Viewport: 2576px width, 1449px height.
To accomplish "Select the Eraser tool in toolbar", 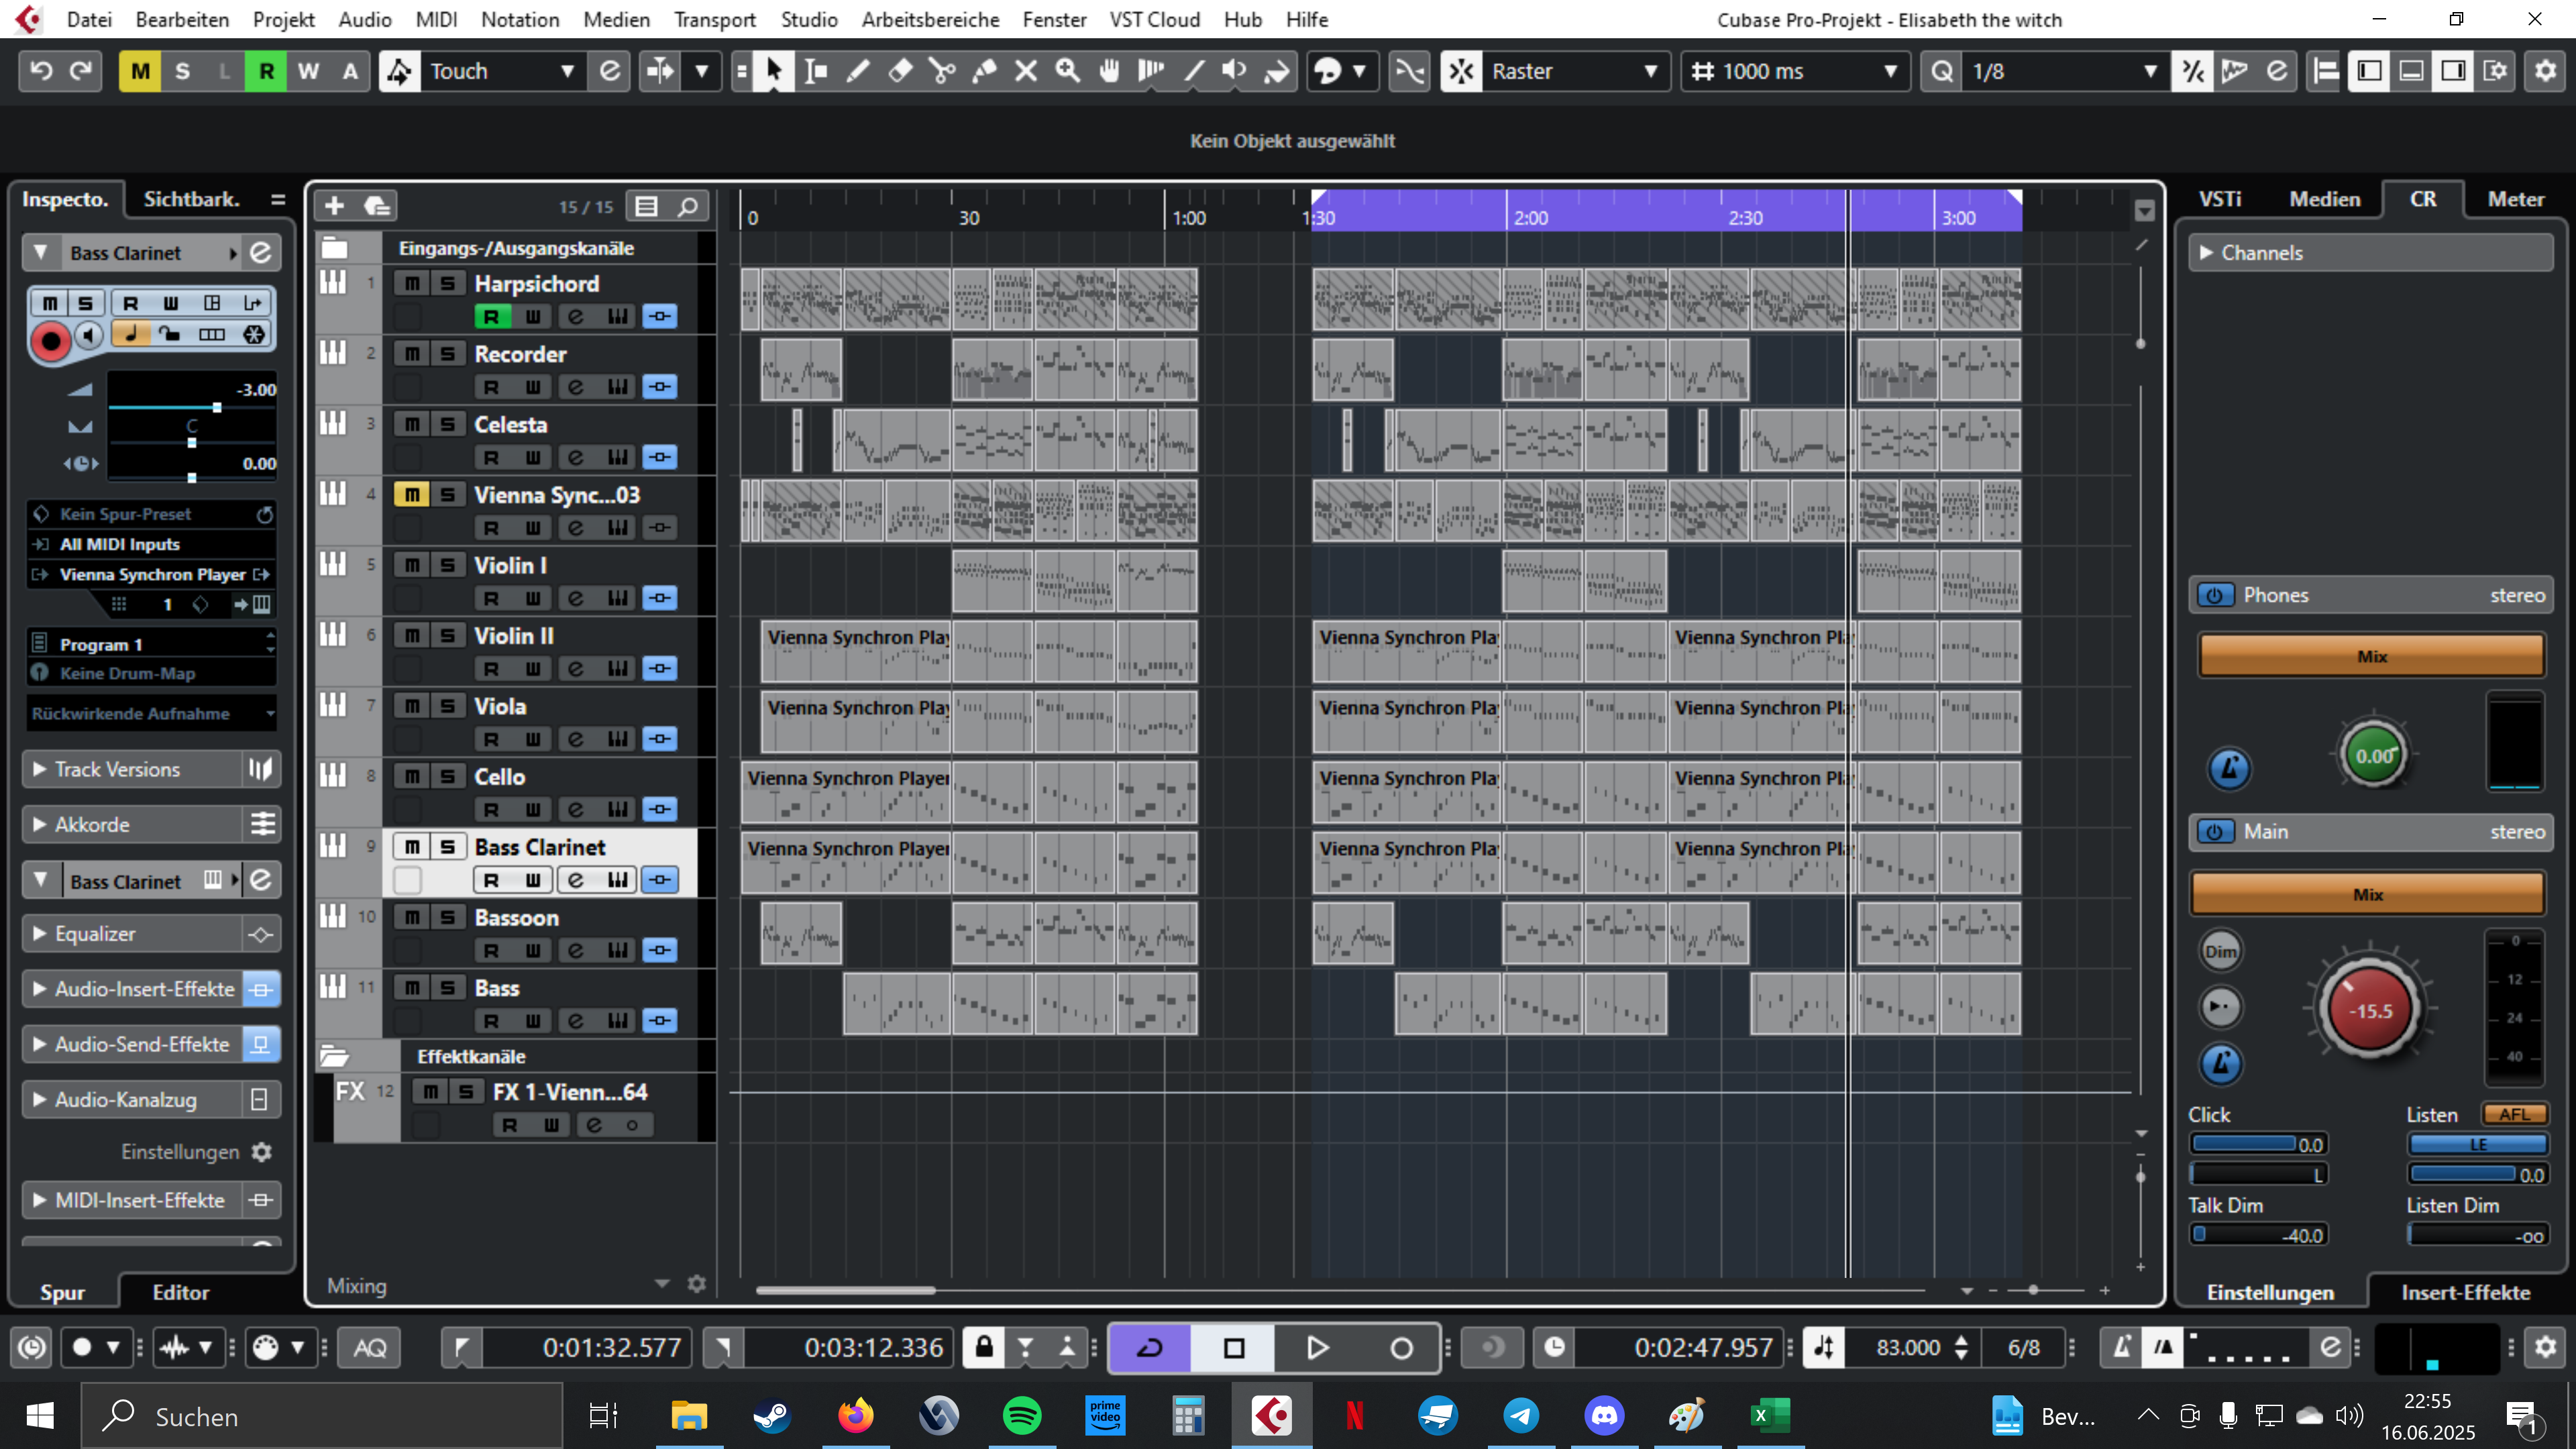I will click(900, 71).
